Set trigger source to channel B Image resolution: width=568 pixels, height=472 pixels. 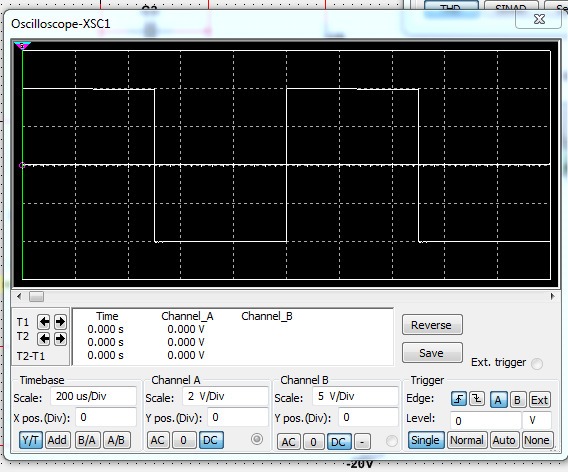(x=517, y=400)
